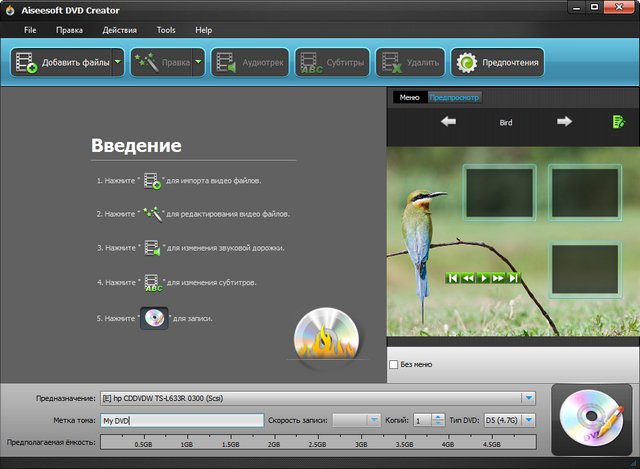This screenshot has height=469, width=640.
Task: Click the Метка тома text field
Action: pos(181,421)
